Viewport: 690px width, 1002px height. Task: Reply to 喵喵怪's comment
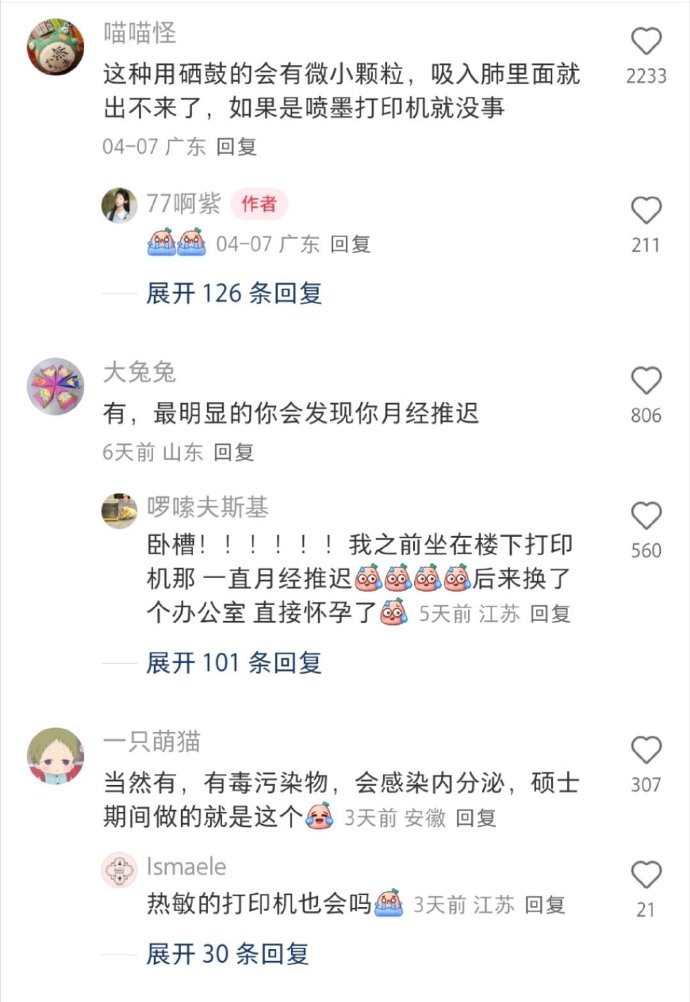pyautogui.click(x=236, y=146)
